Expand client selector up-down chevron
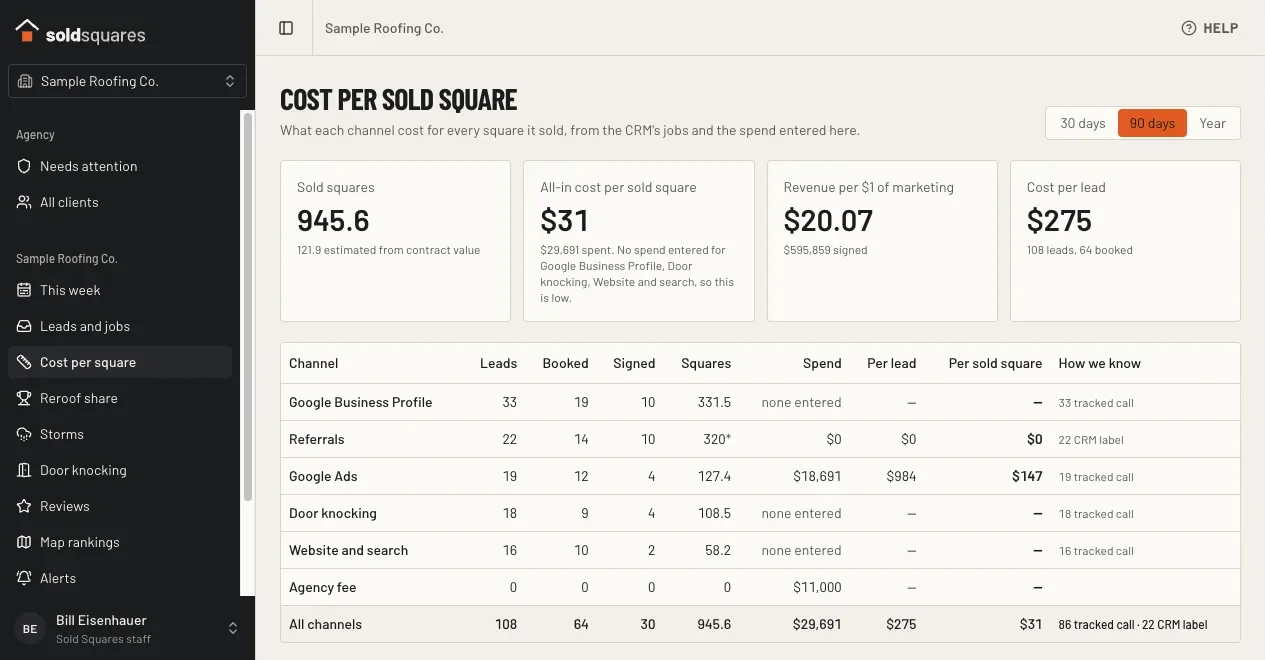The image size is (1265, 660). click(x=230, y=81)
